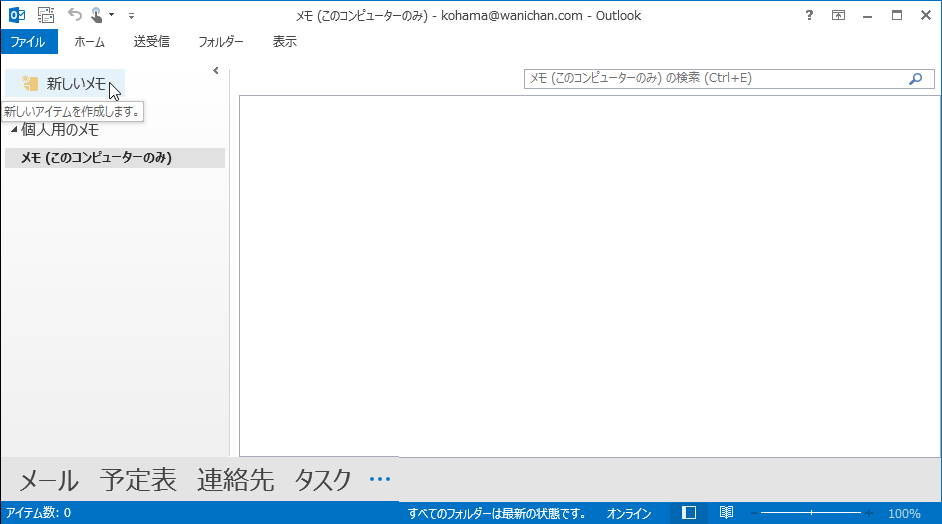Image resolution: width=942 pixels, height=524 pixels.
Task: Open Customize Quick Access Toolbar dropdown
Action: [132, 16]
